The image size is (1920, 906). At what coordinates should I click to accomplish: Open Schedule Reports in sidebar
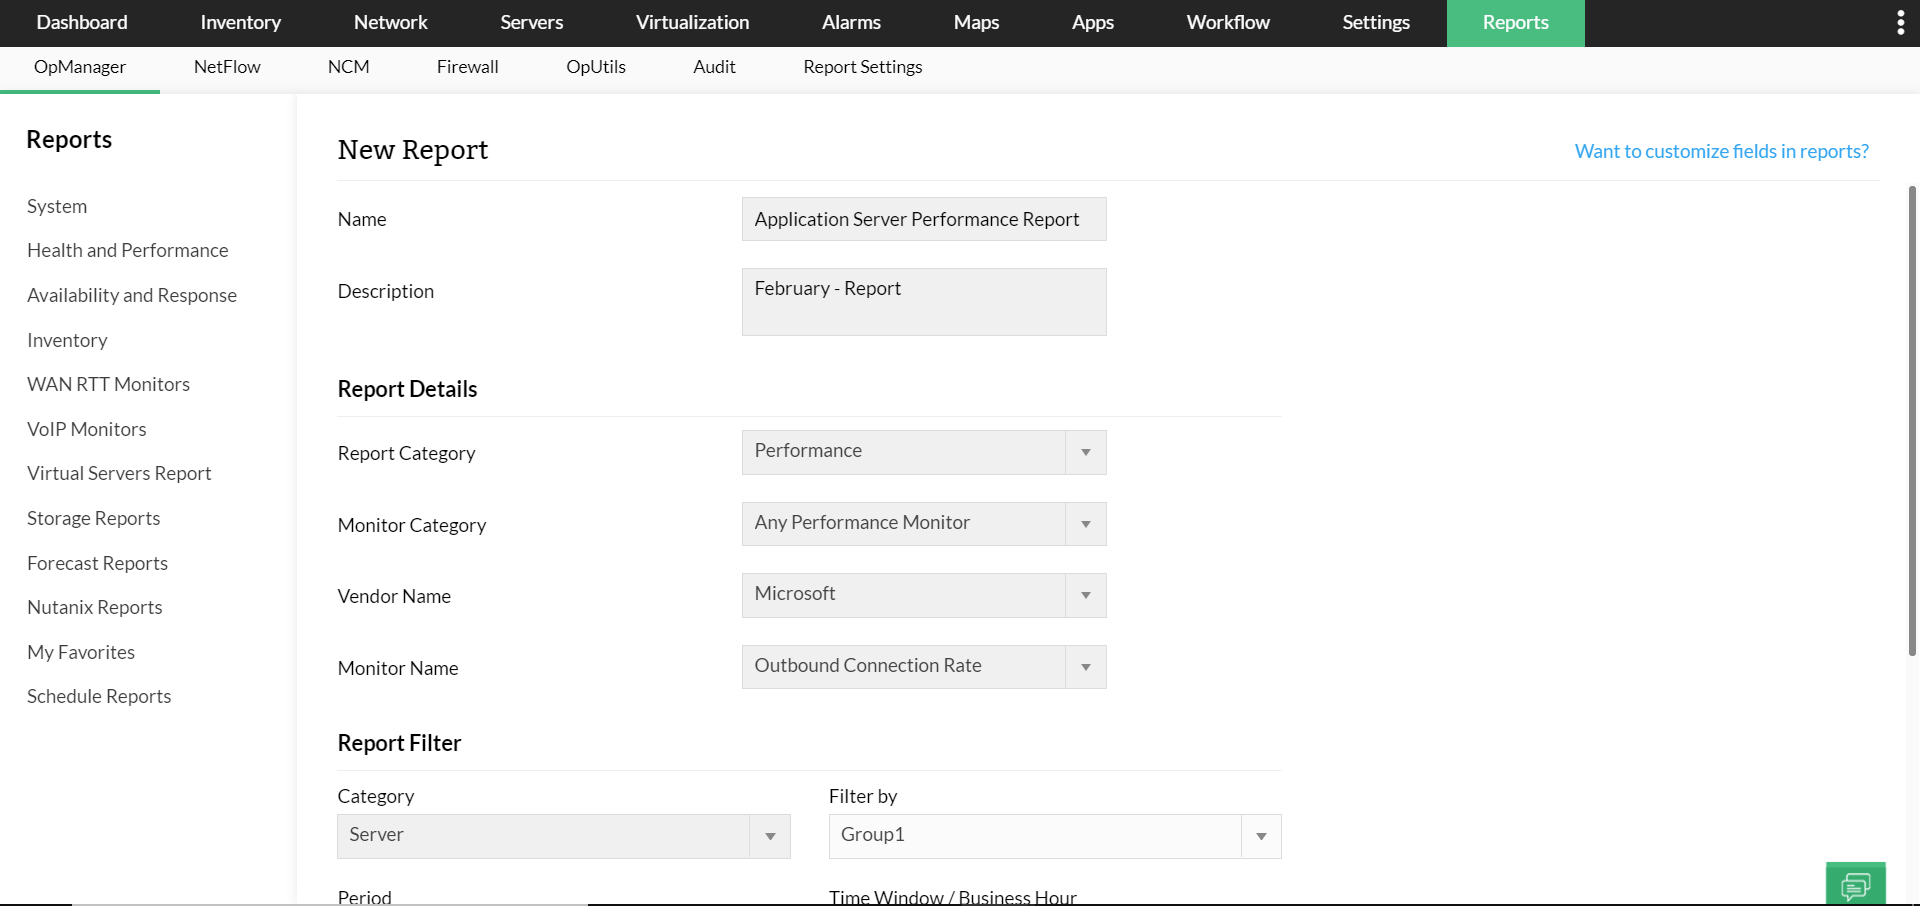pos(99,696)
